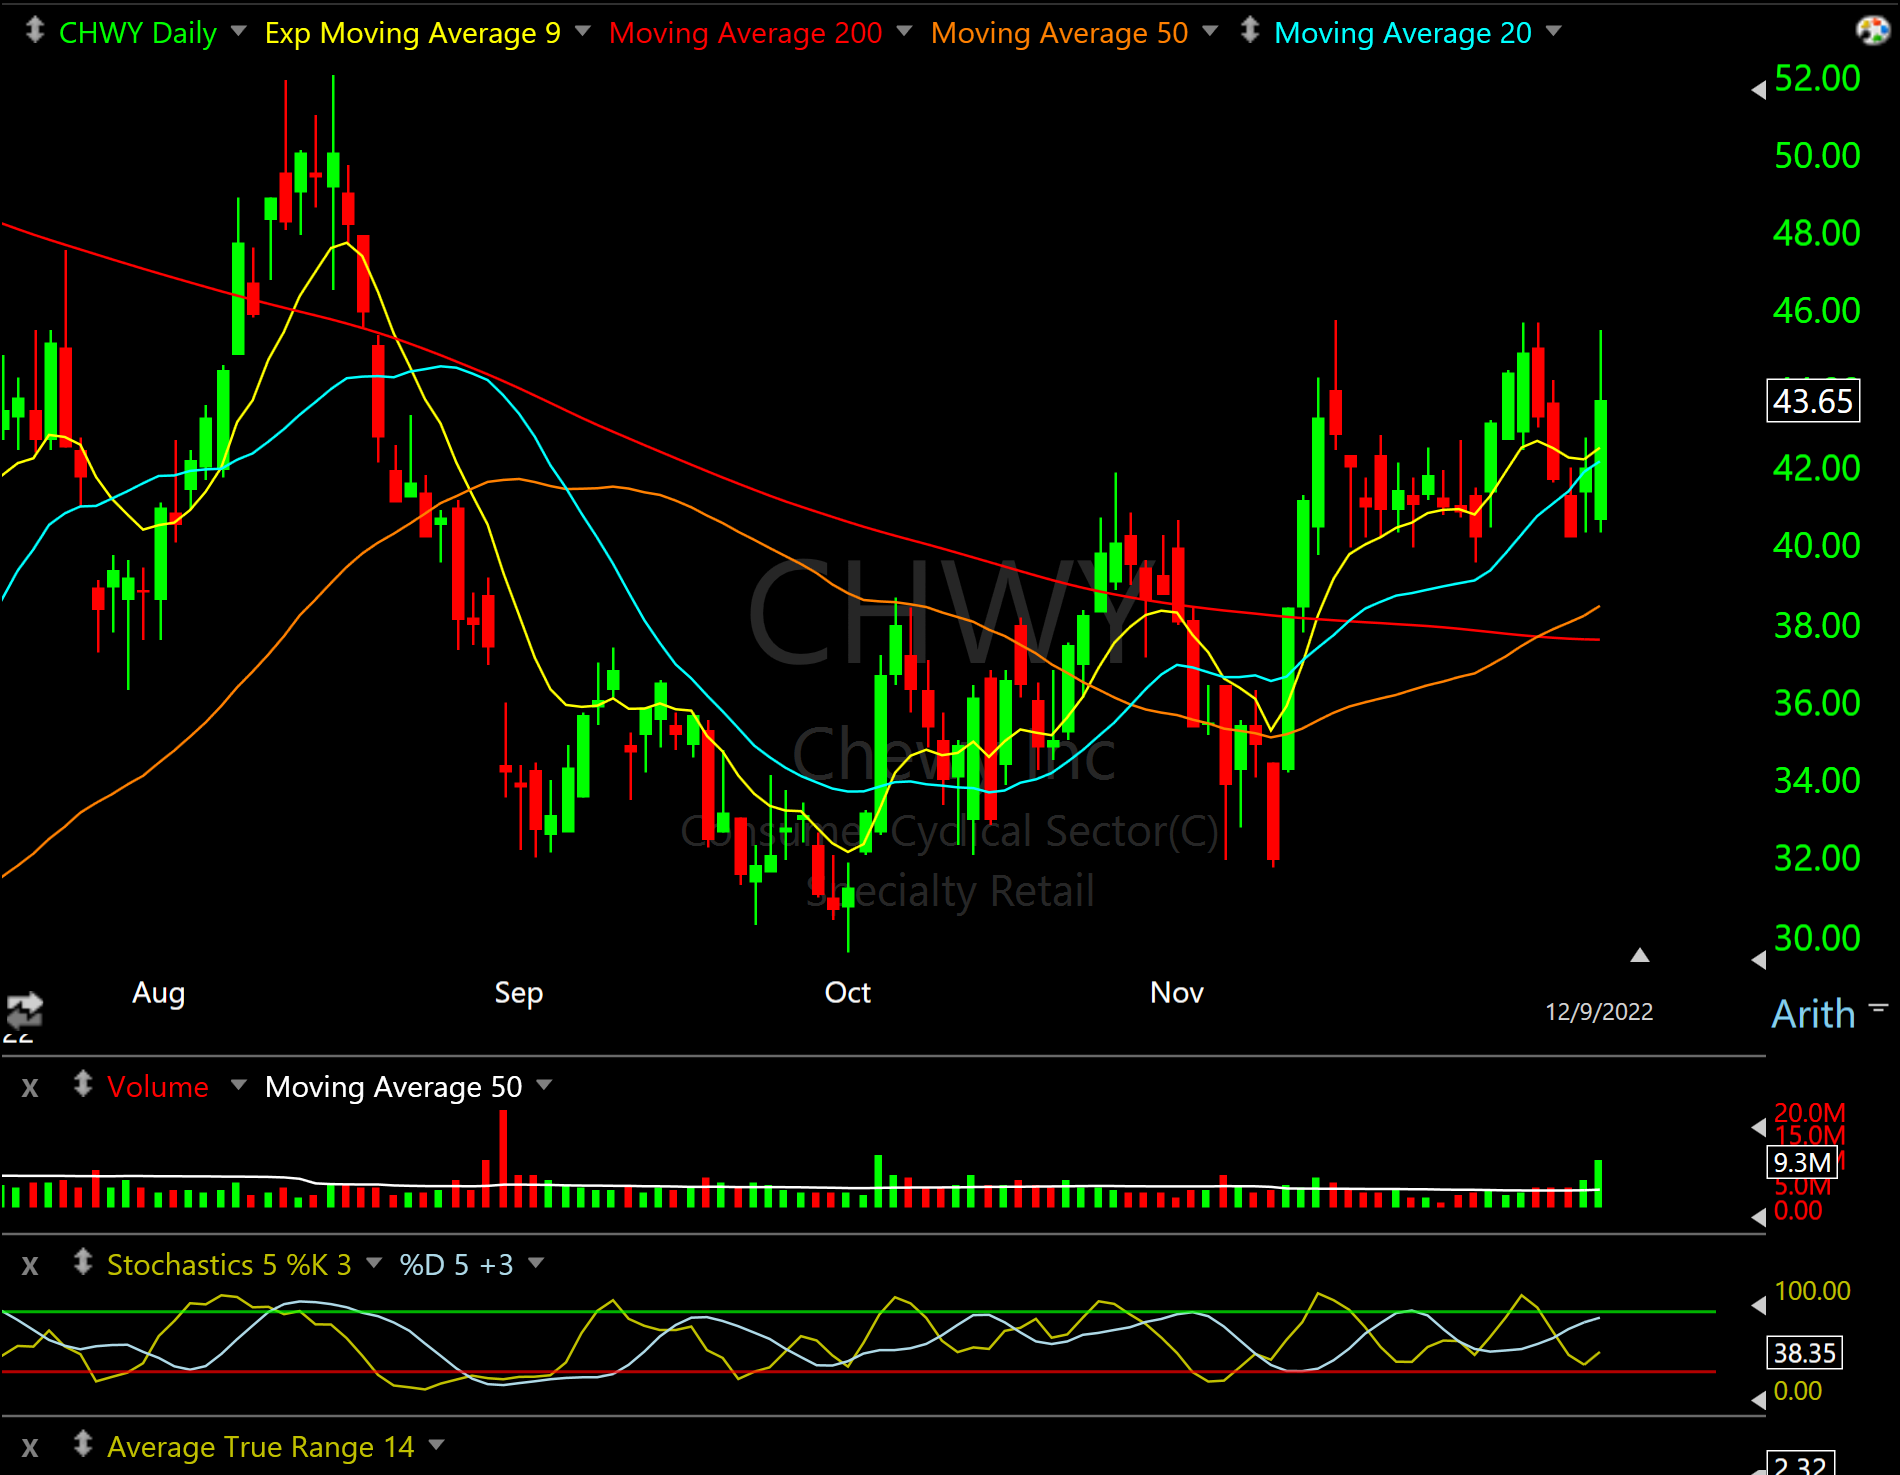Image resolution: width=1900 pixels, height=1475 pixels.
Task: Click the latest green candle on 12/9/2022
Action: [x=1601, y=460]
